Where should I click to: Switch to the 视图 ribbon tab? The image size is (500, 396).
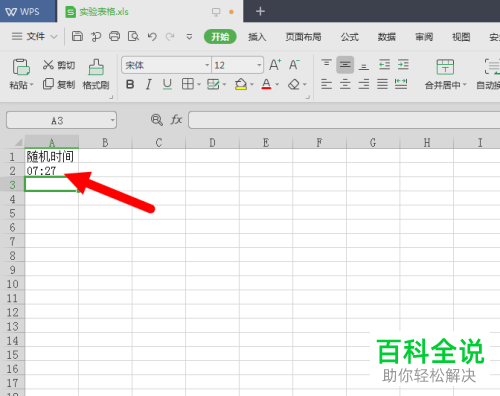[x=461, y=37]
